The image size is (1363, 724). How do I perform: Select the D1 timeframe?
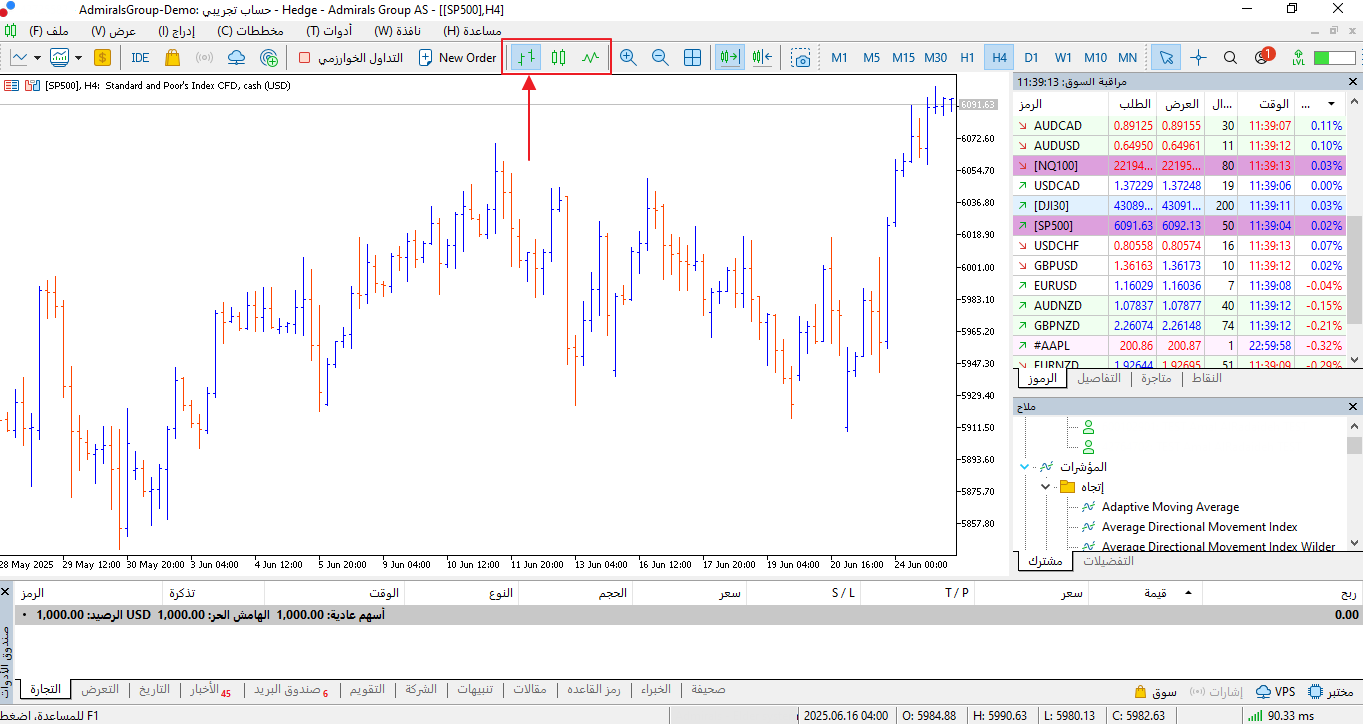point(1031,57)
